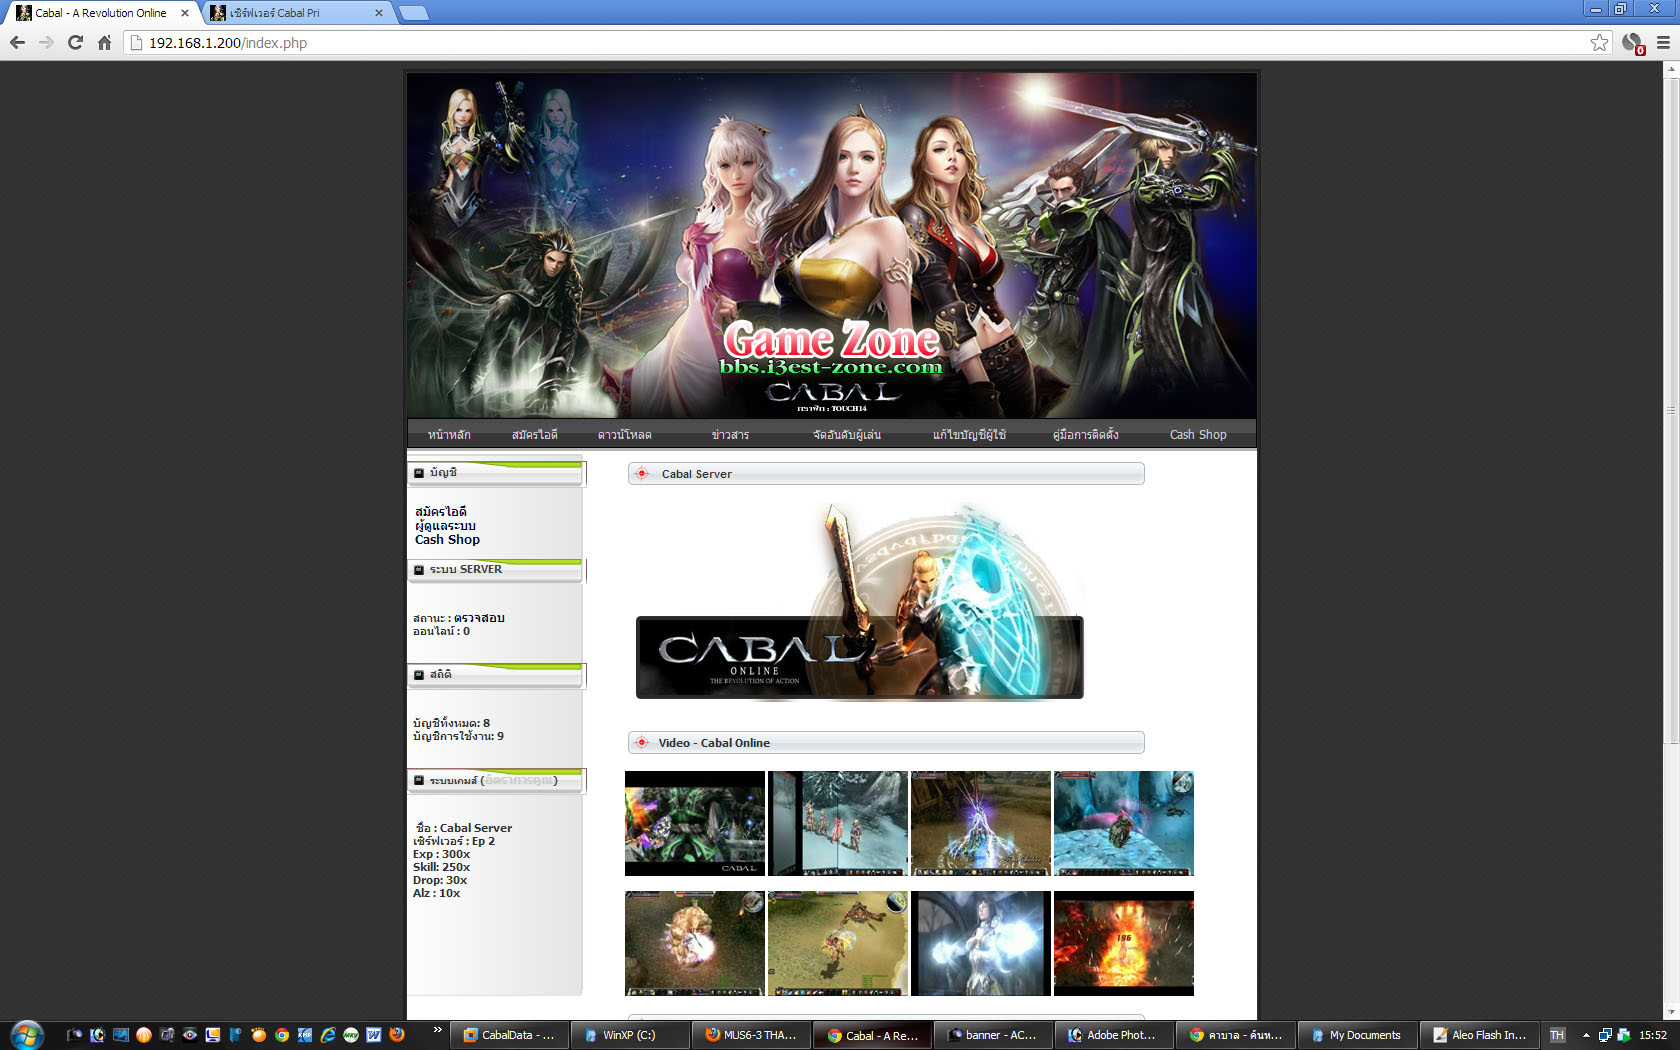Click the browser forward arrow
Image resolution: width=1680 pixels, height=1050 pixels.
point(46,43)
